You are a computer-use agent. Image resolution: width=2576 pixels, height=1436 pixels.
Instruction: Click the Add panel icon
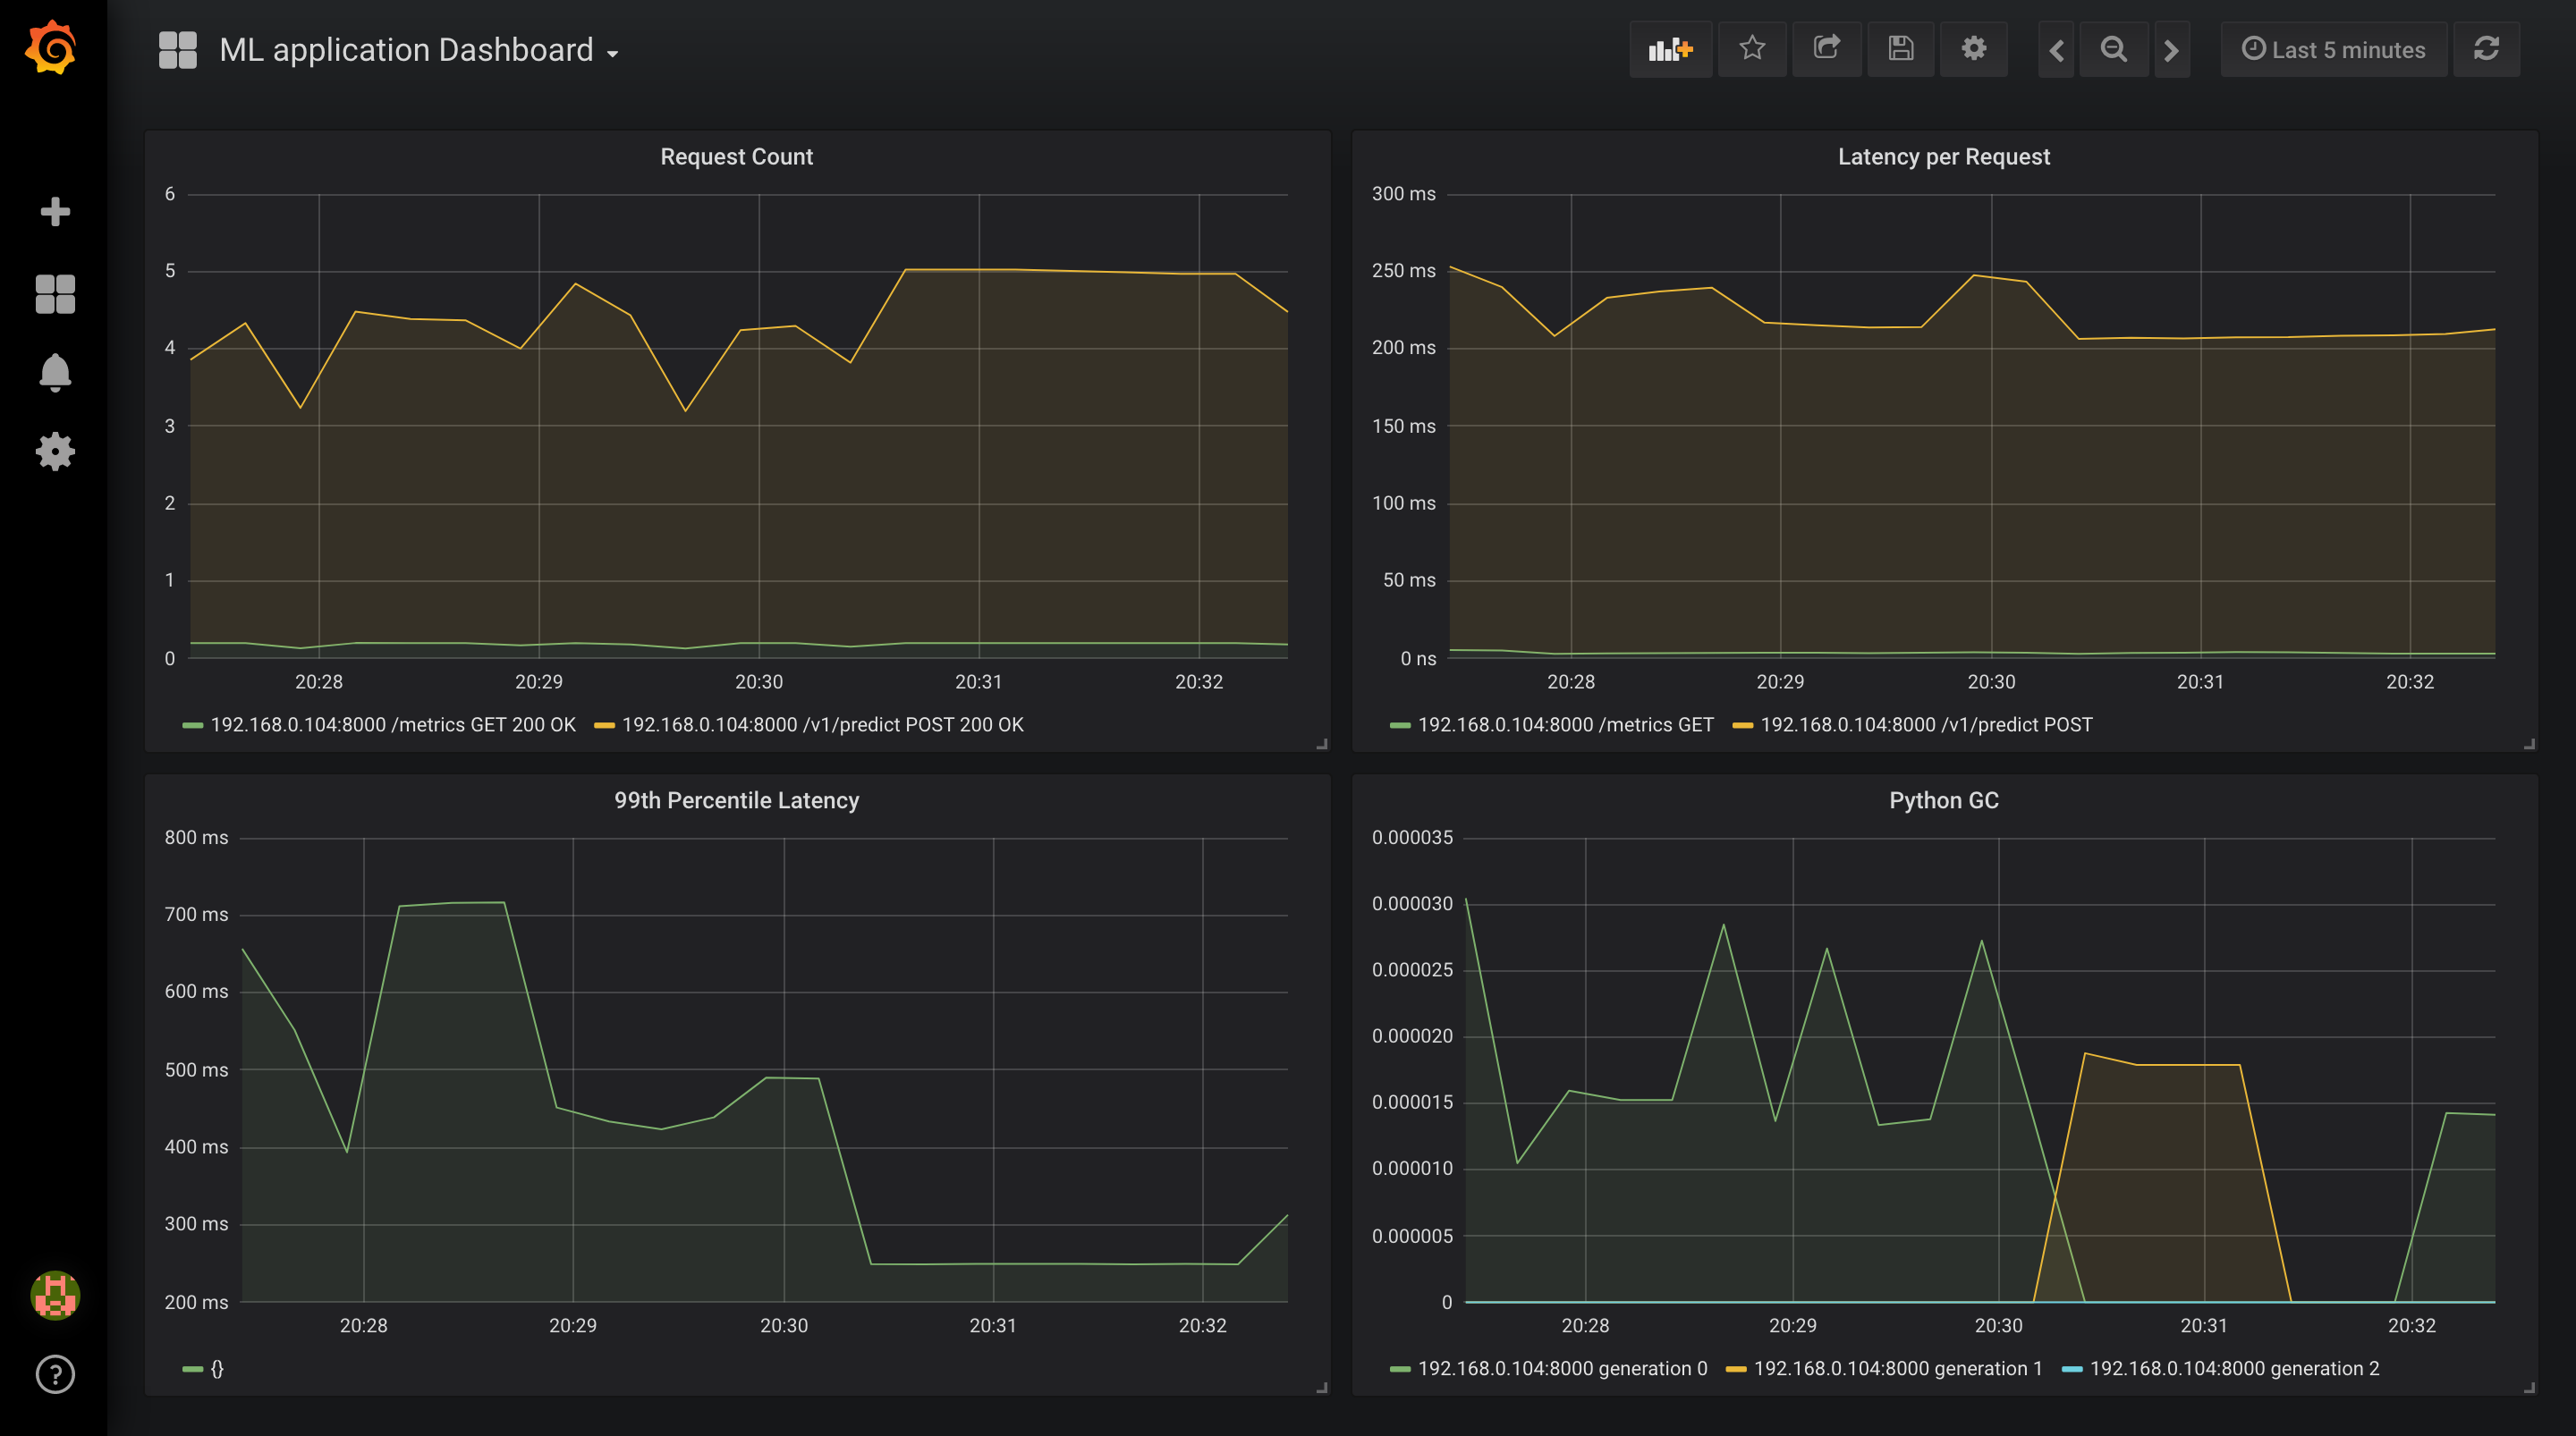[1671, 49]
